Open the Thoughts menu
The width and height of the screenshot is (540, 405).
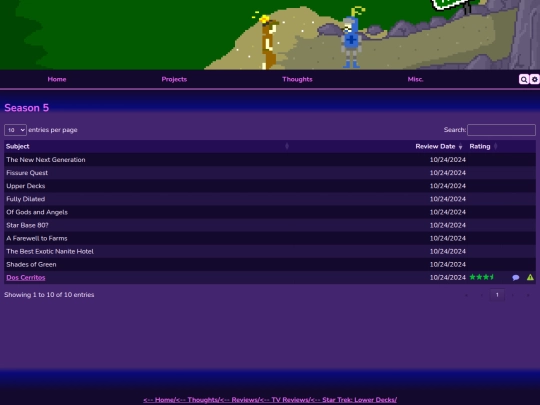(x=297, y=79)
